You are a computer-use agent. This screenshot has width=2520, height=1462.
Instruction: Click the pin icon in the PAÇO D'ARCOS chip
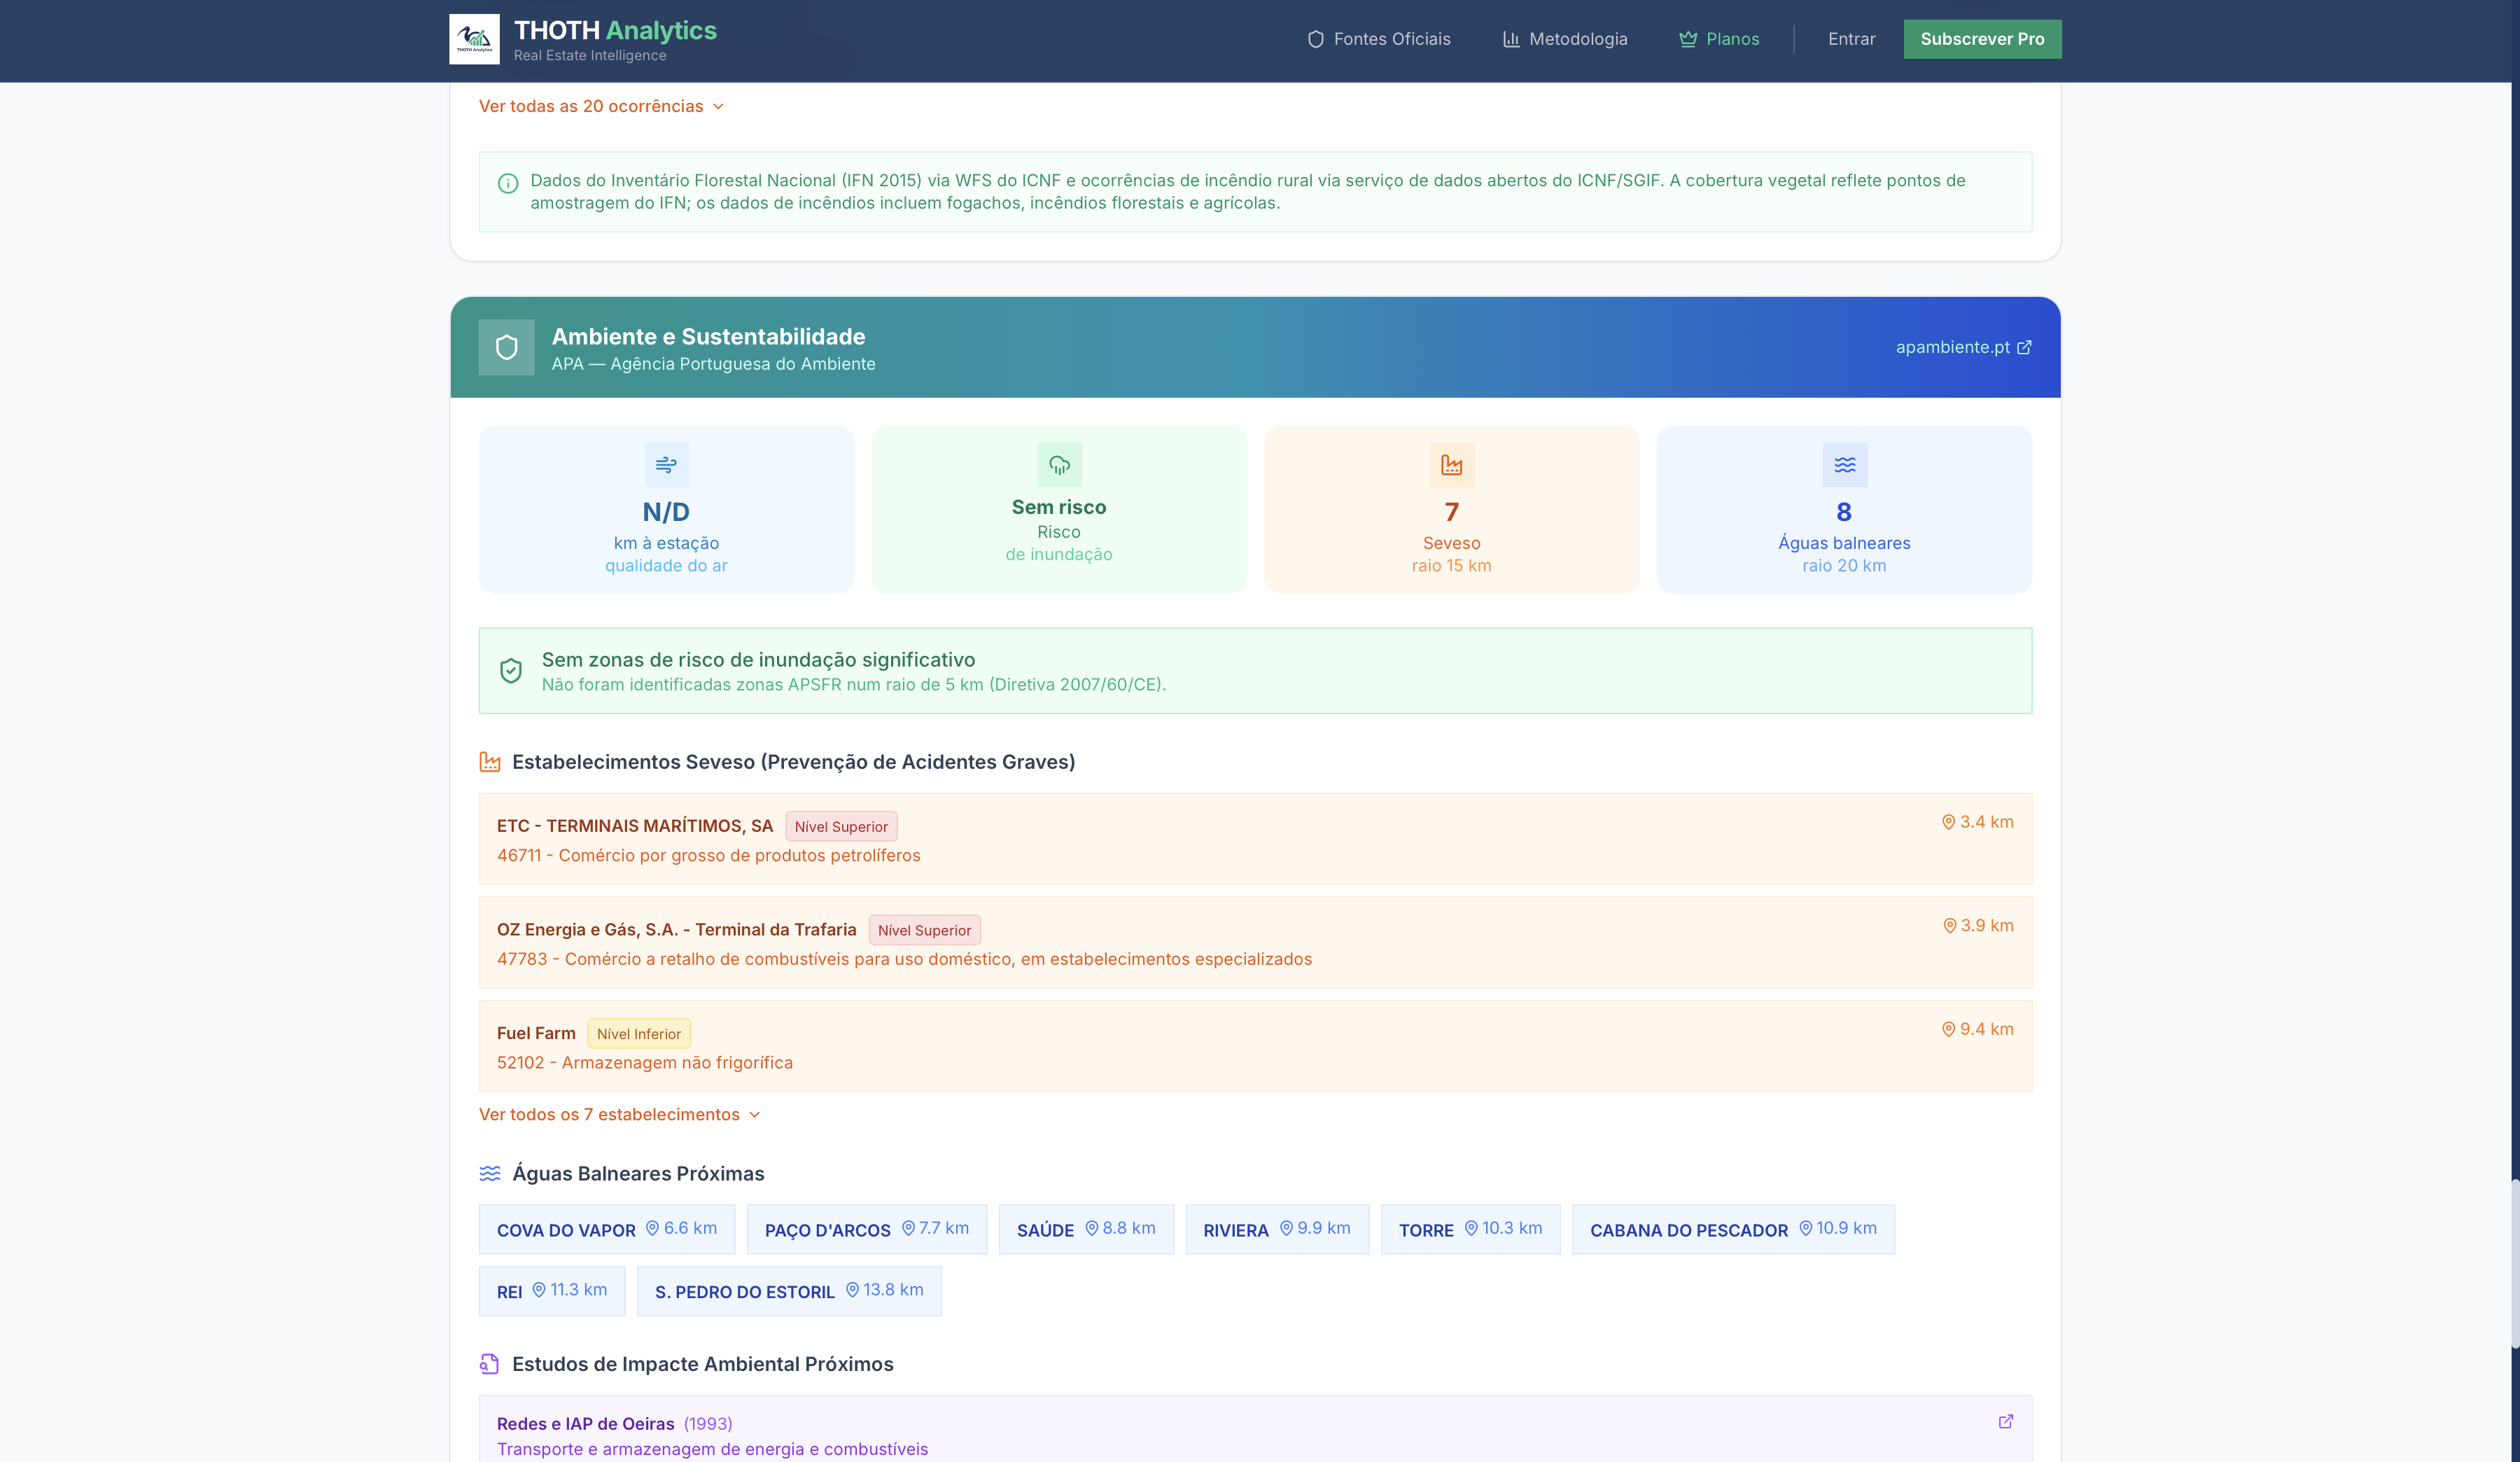pos(908,1228)
